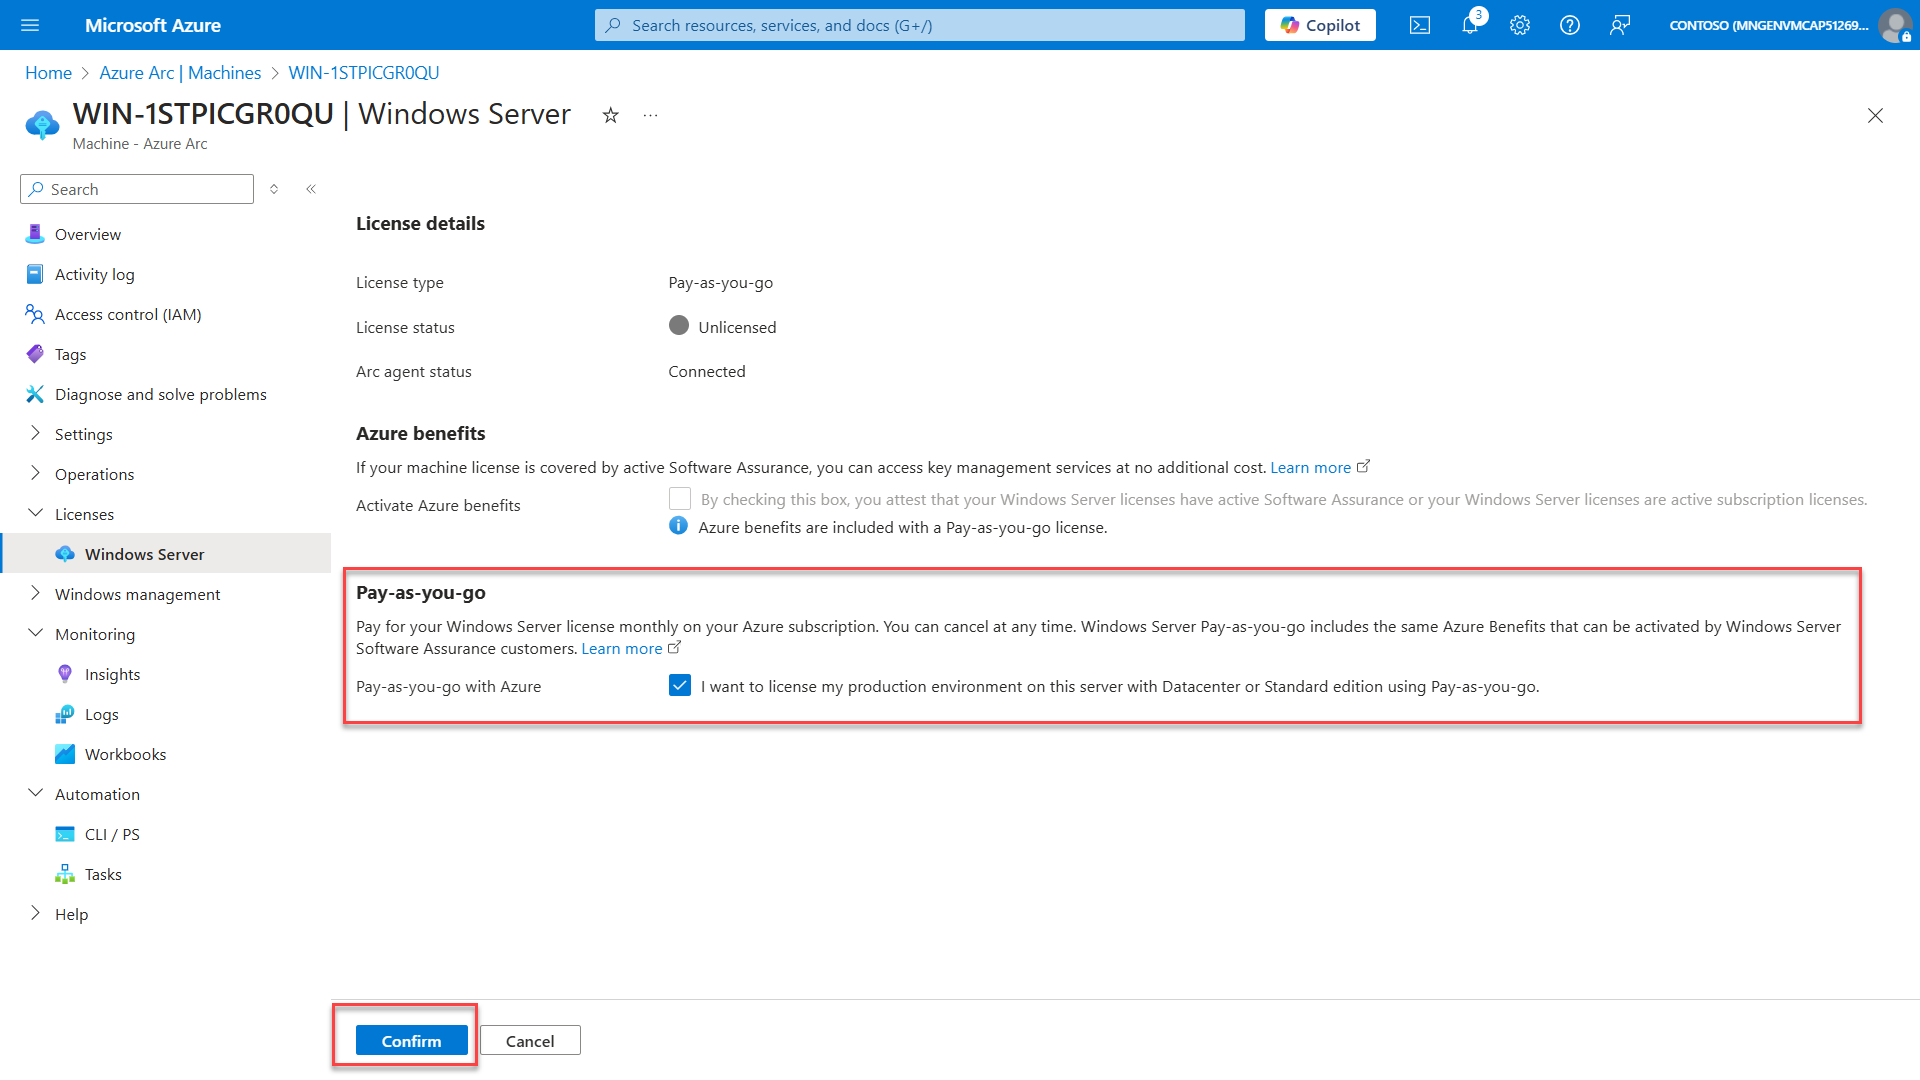Open the Windows management menu item
Image resolution: width=1920 pixels, height=1080 pixels.
click(x=136, y=593)
